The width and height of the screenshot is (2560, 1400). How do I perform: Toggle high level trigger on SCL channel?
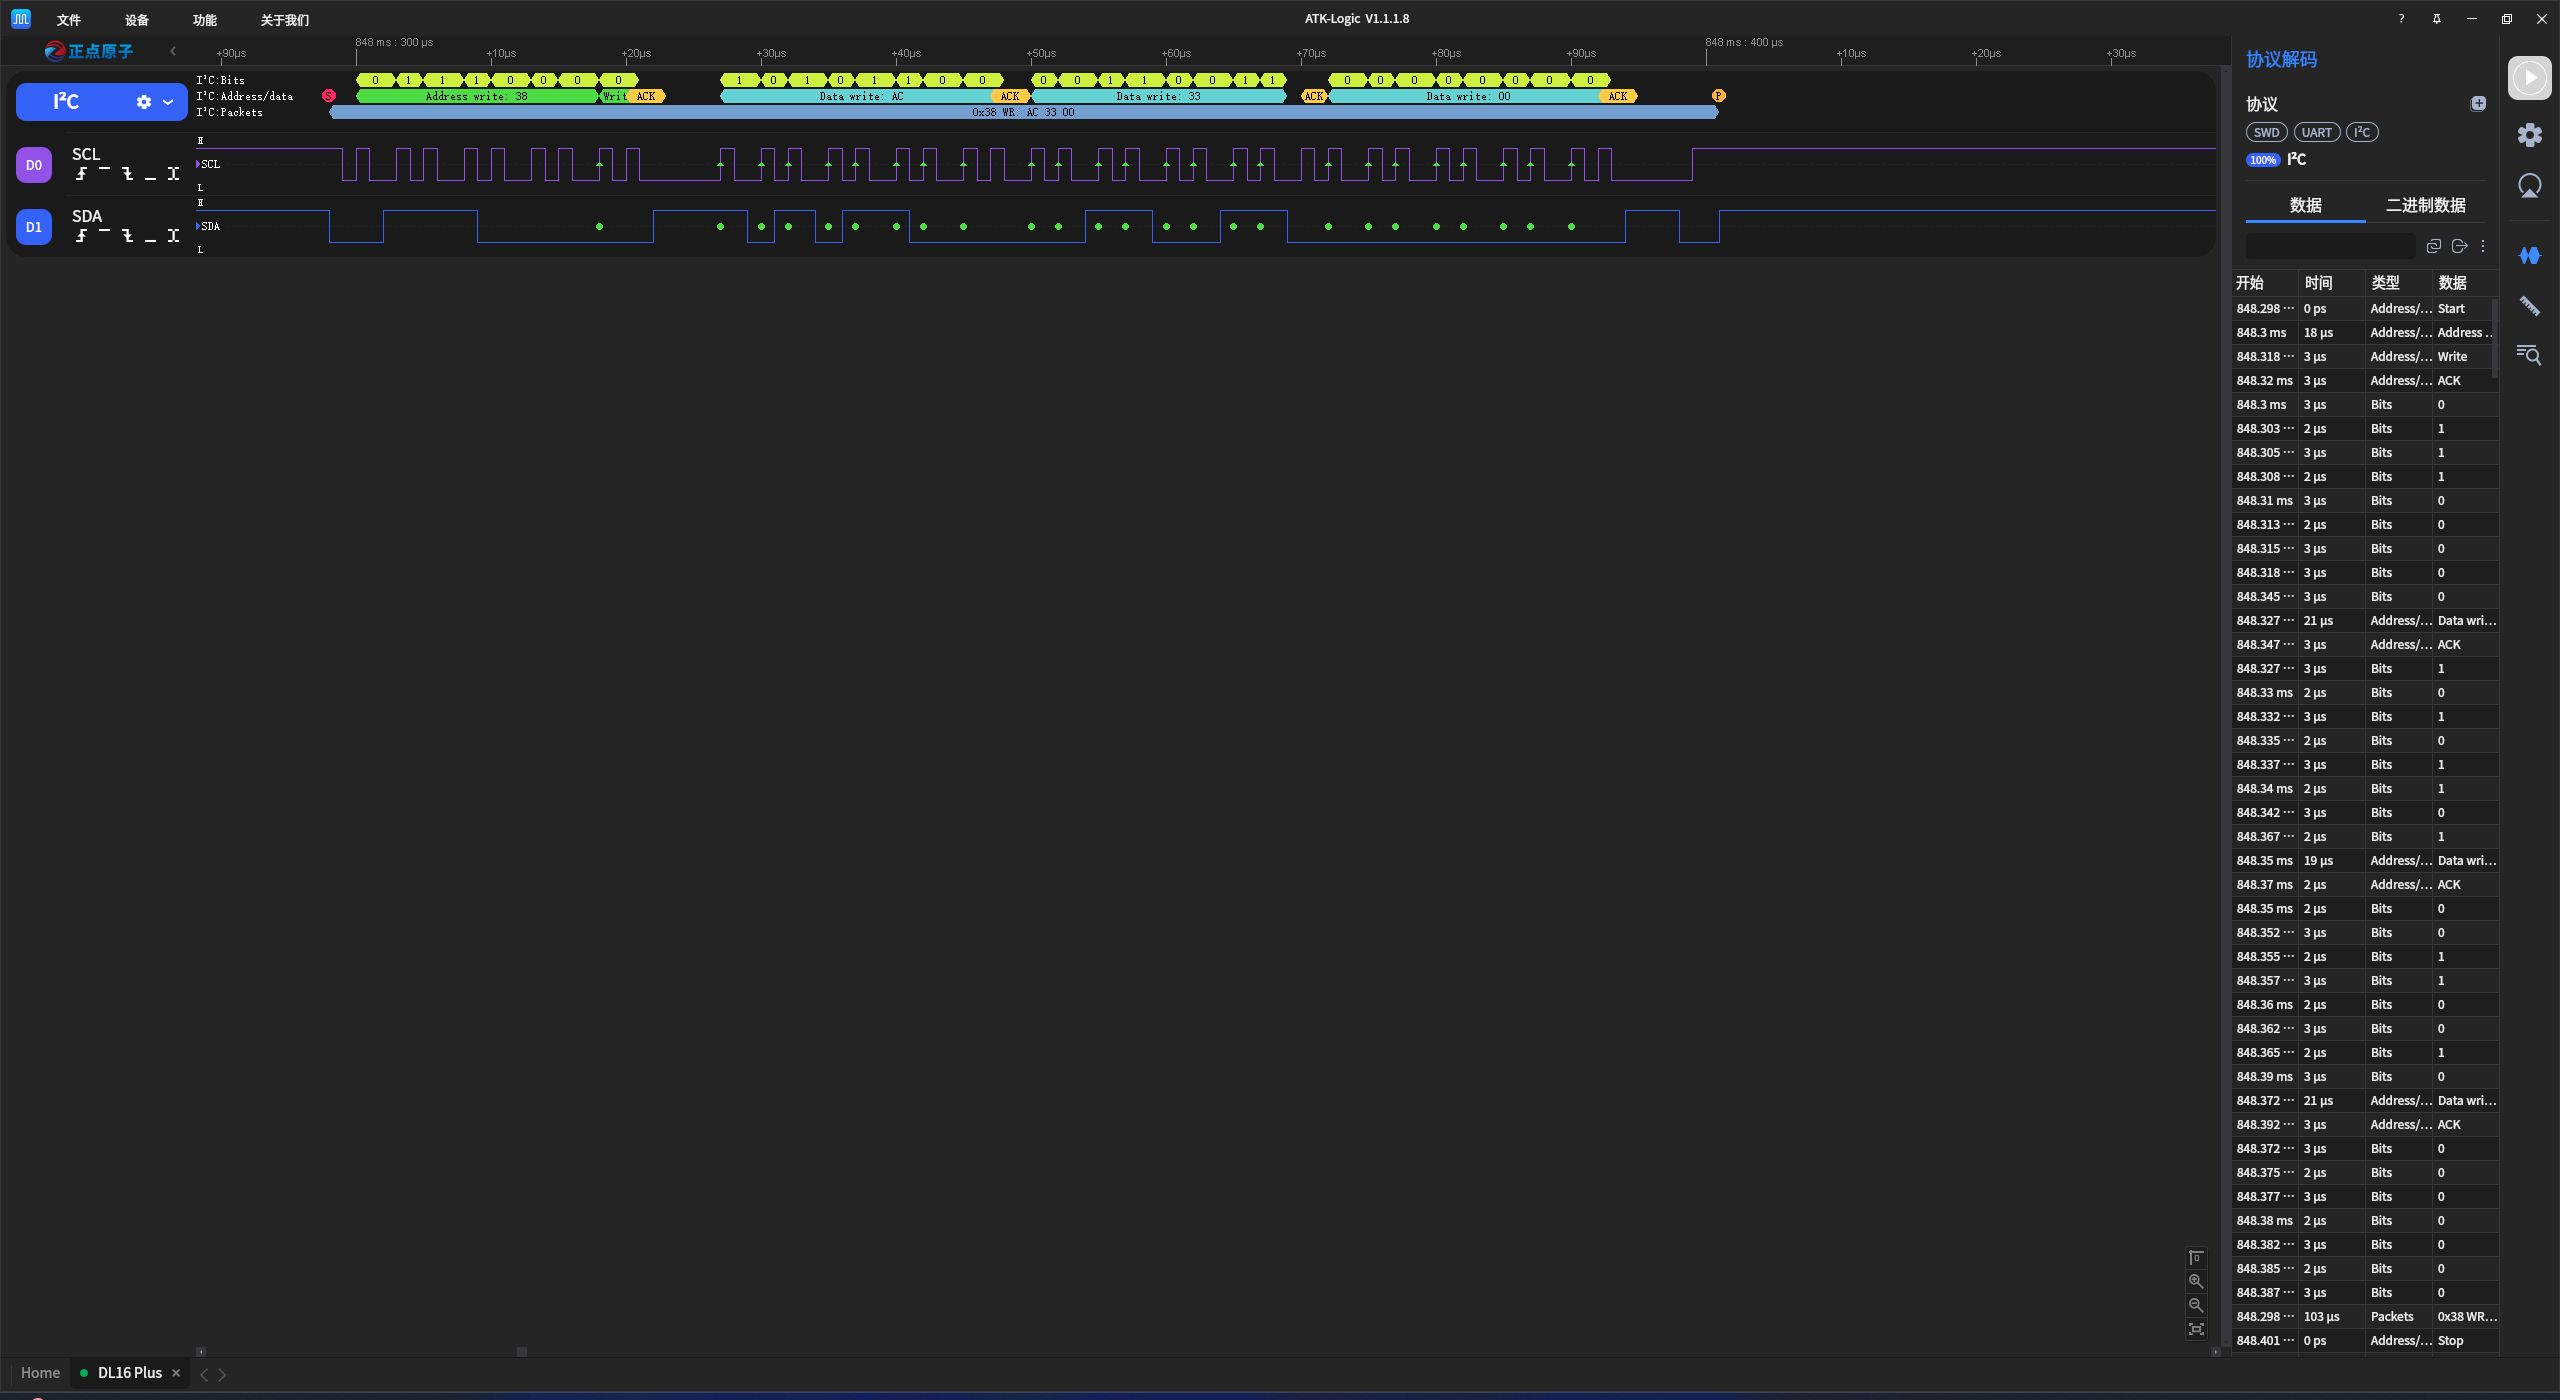tap(104, 170)
